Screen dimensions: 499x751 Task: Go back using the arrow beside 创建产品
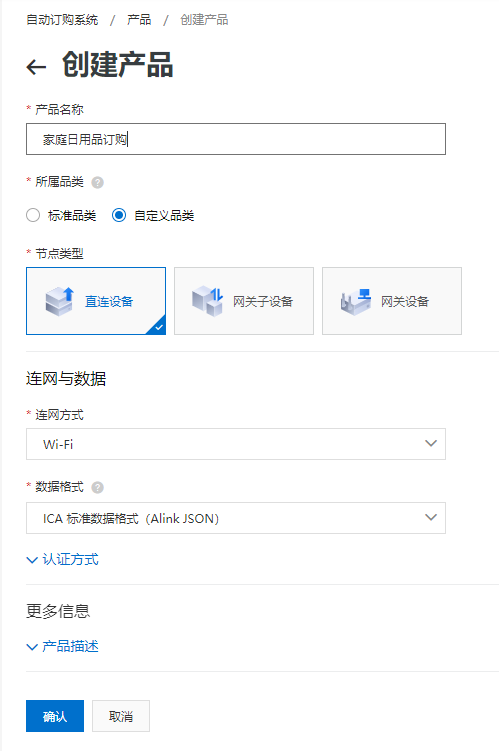pos(36,67)
